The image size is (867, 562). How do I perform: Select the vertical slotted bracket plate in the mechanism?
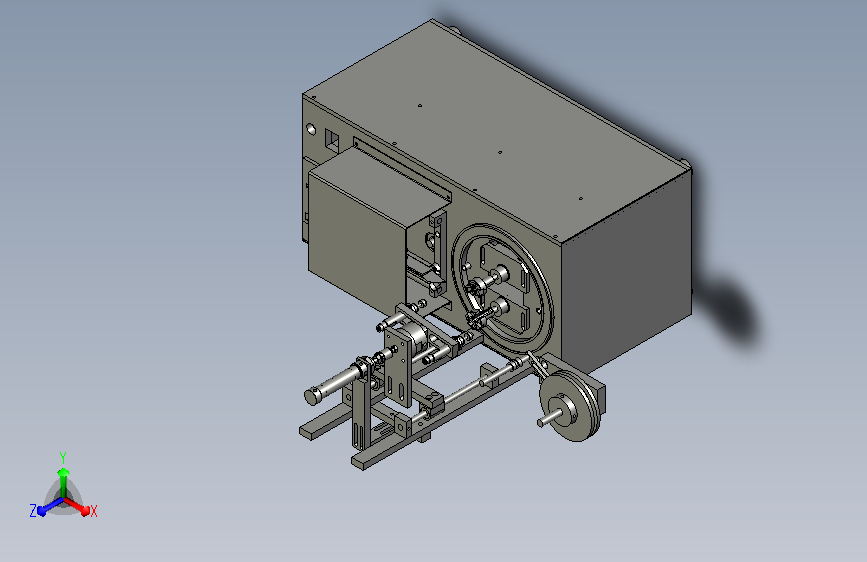click(x=399, y=368)
